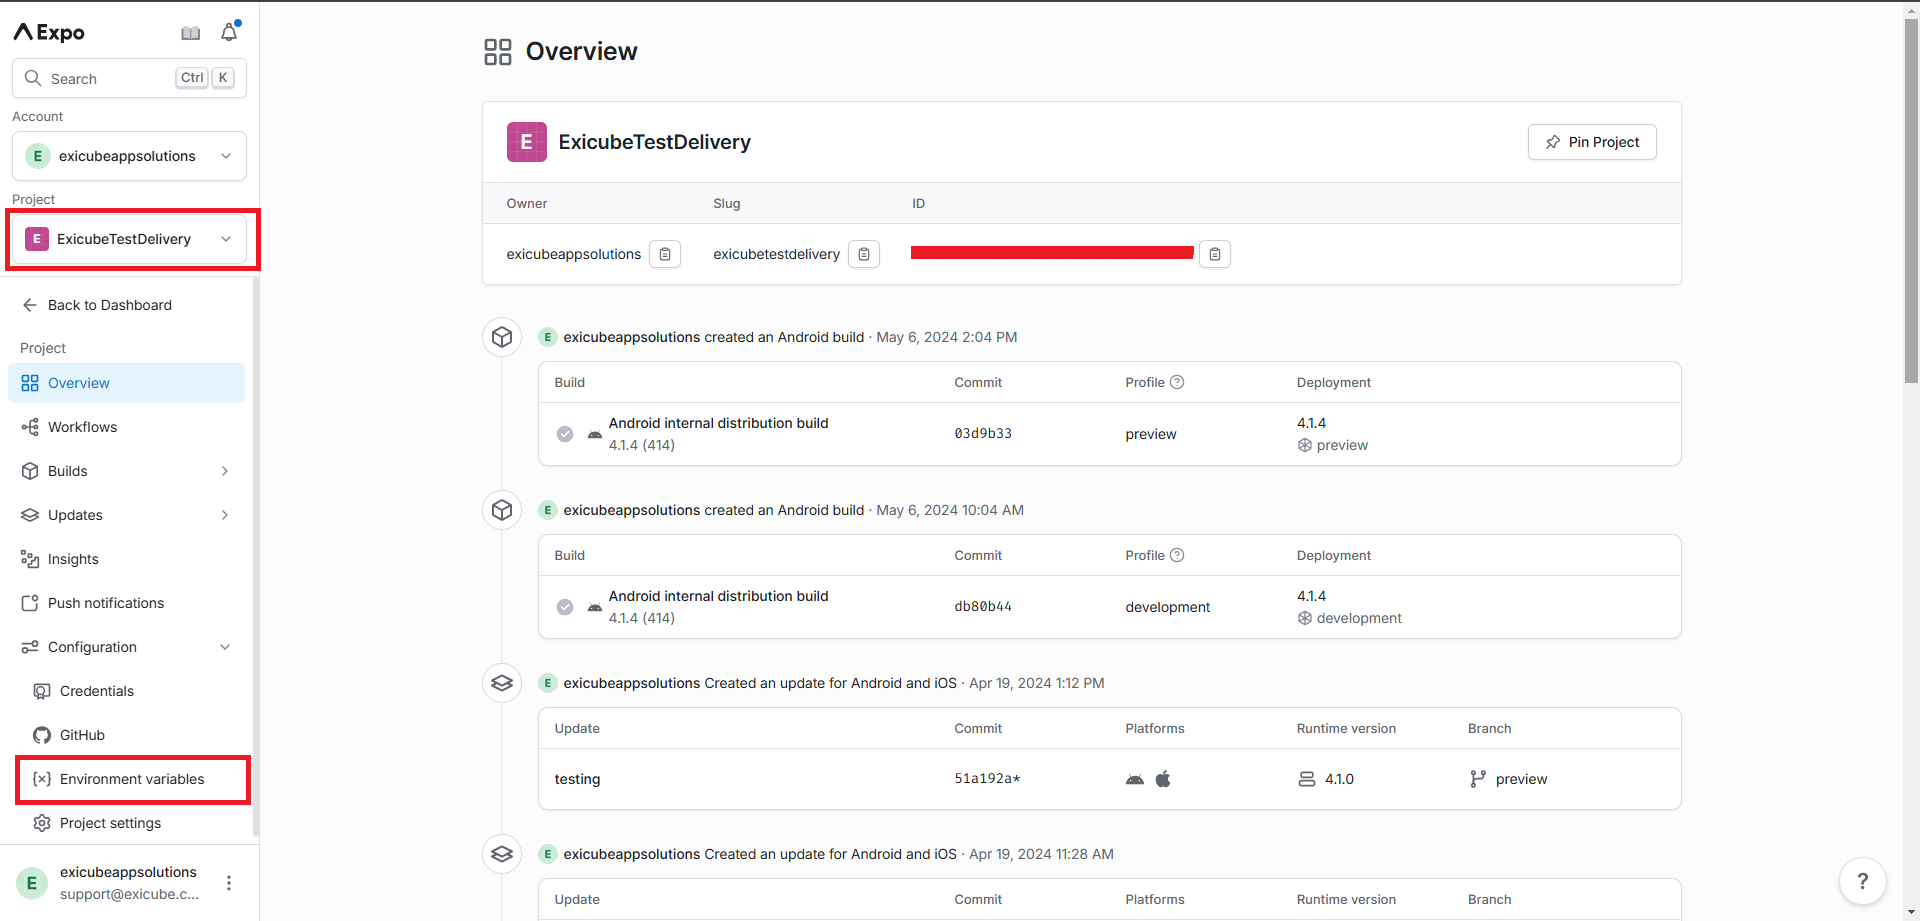This screenshot has height=921, width=1920.
Task: Click the Profile help icon in first build
Action: tap(1177, 382)
